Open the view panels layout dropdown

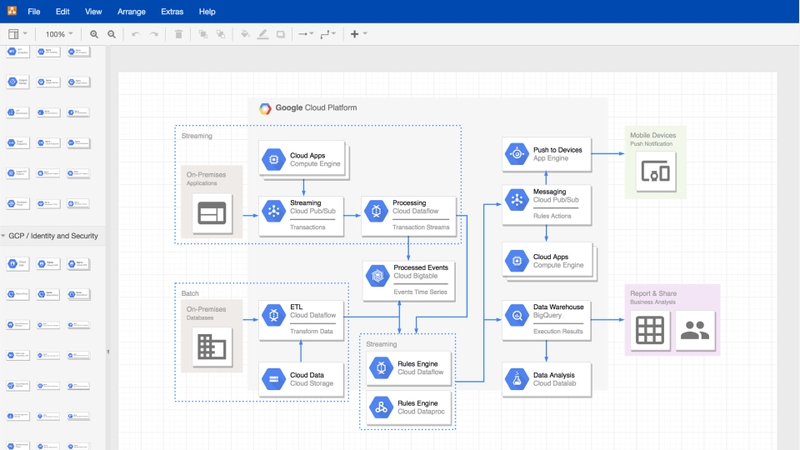pyautogui.click(x=18, y=34)
